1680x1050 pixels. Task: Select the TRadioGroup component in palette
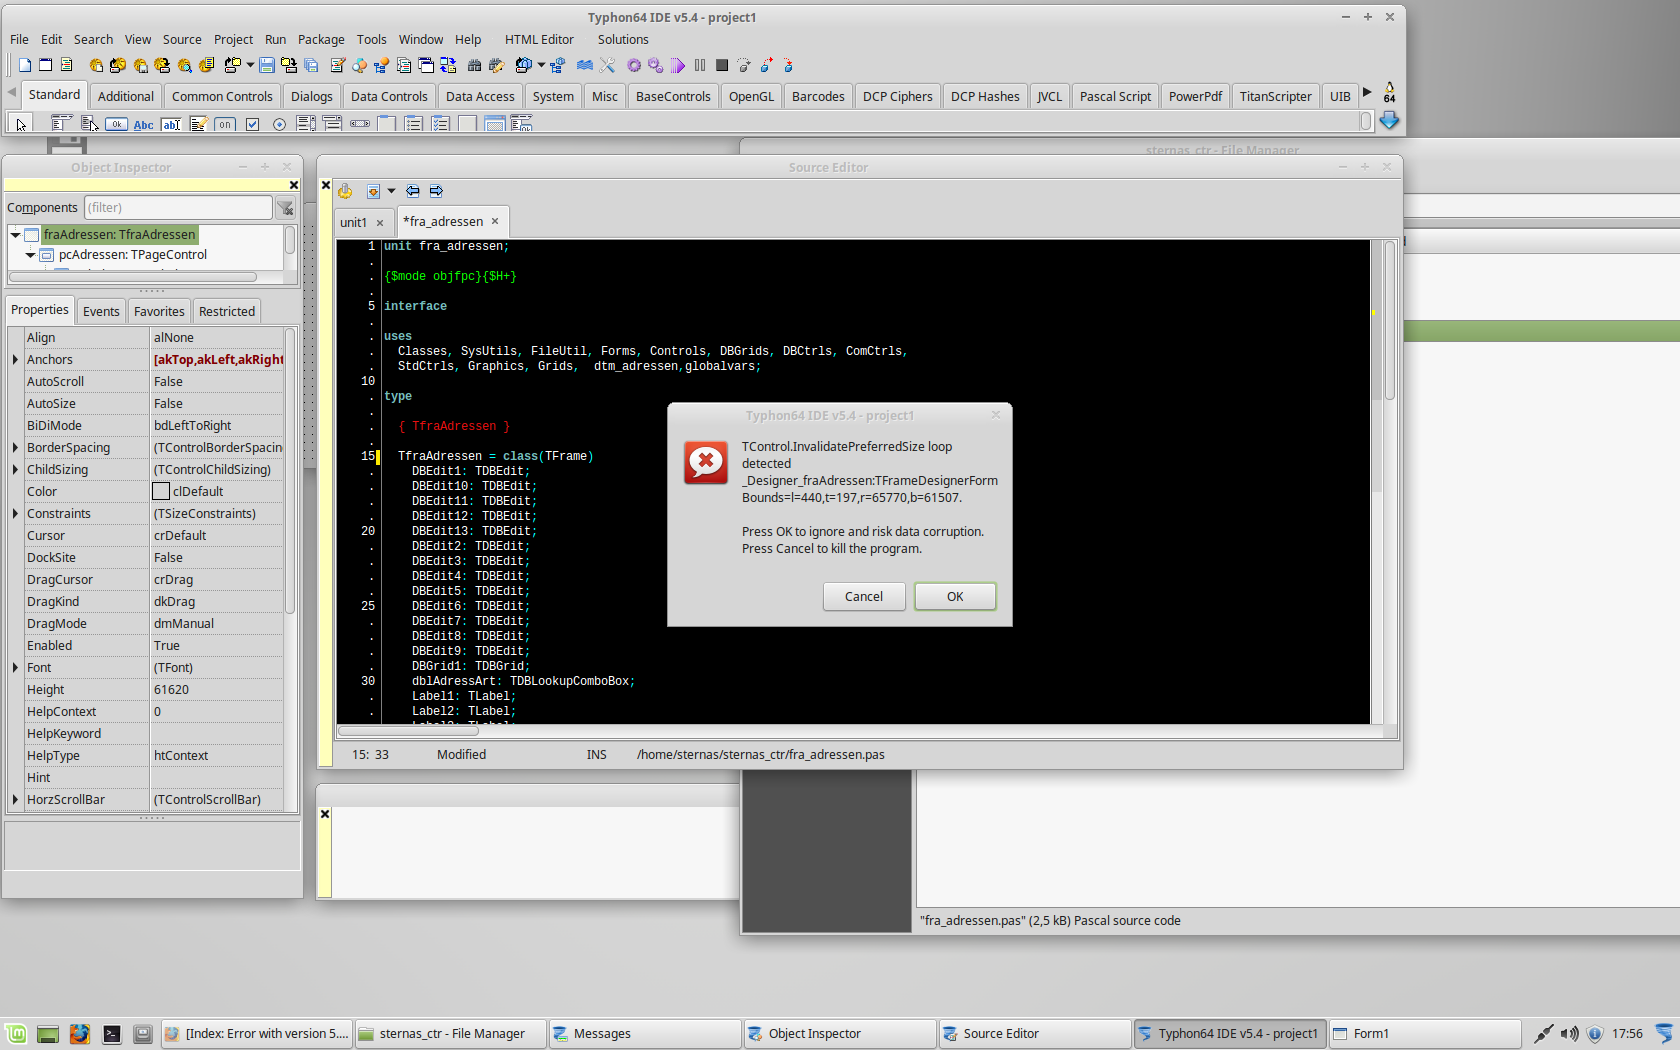pyautogui.click(x=414, y=124)
